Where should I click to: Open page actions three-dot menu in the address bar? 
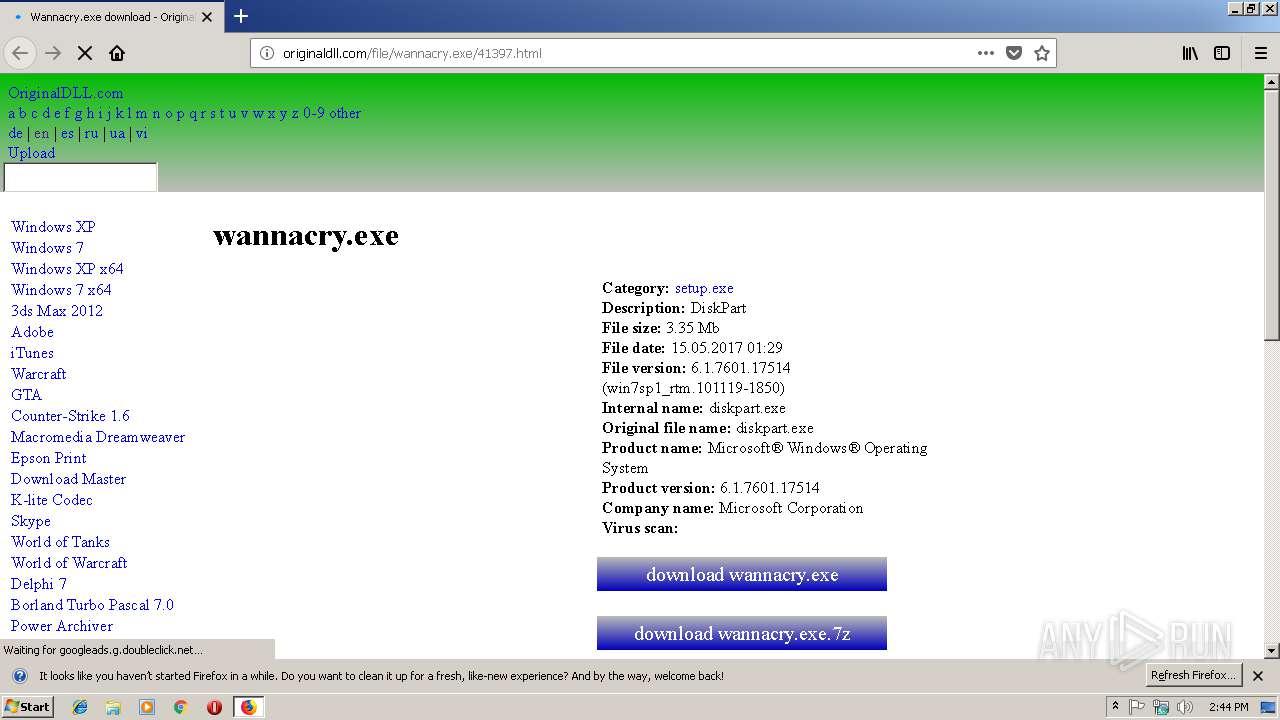pos(986,53)
